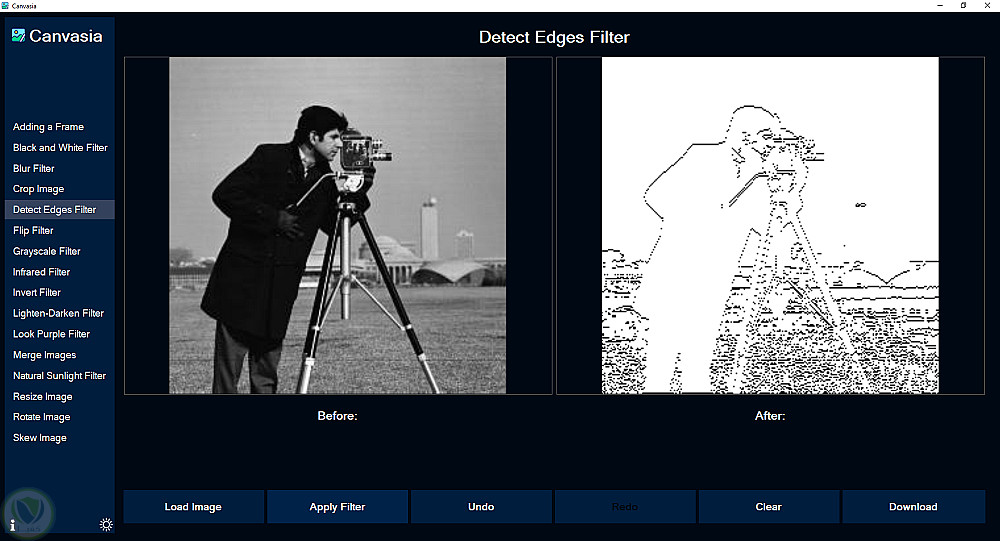Screen dimensions: 1000x541
Task: Apply Filter to the loaded image
Action: [337, 507]
